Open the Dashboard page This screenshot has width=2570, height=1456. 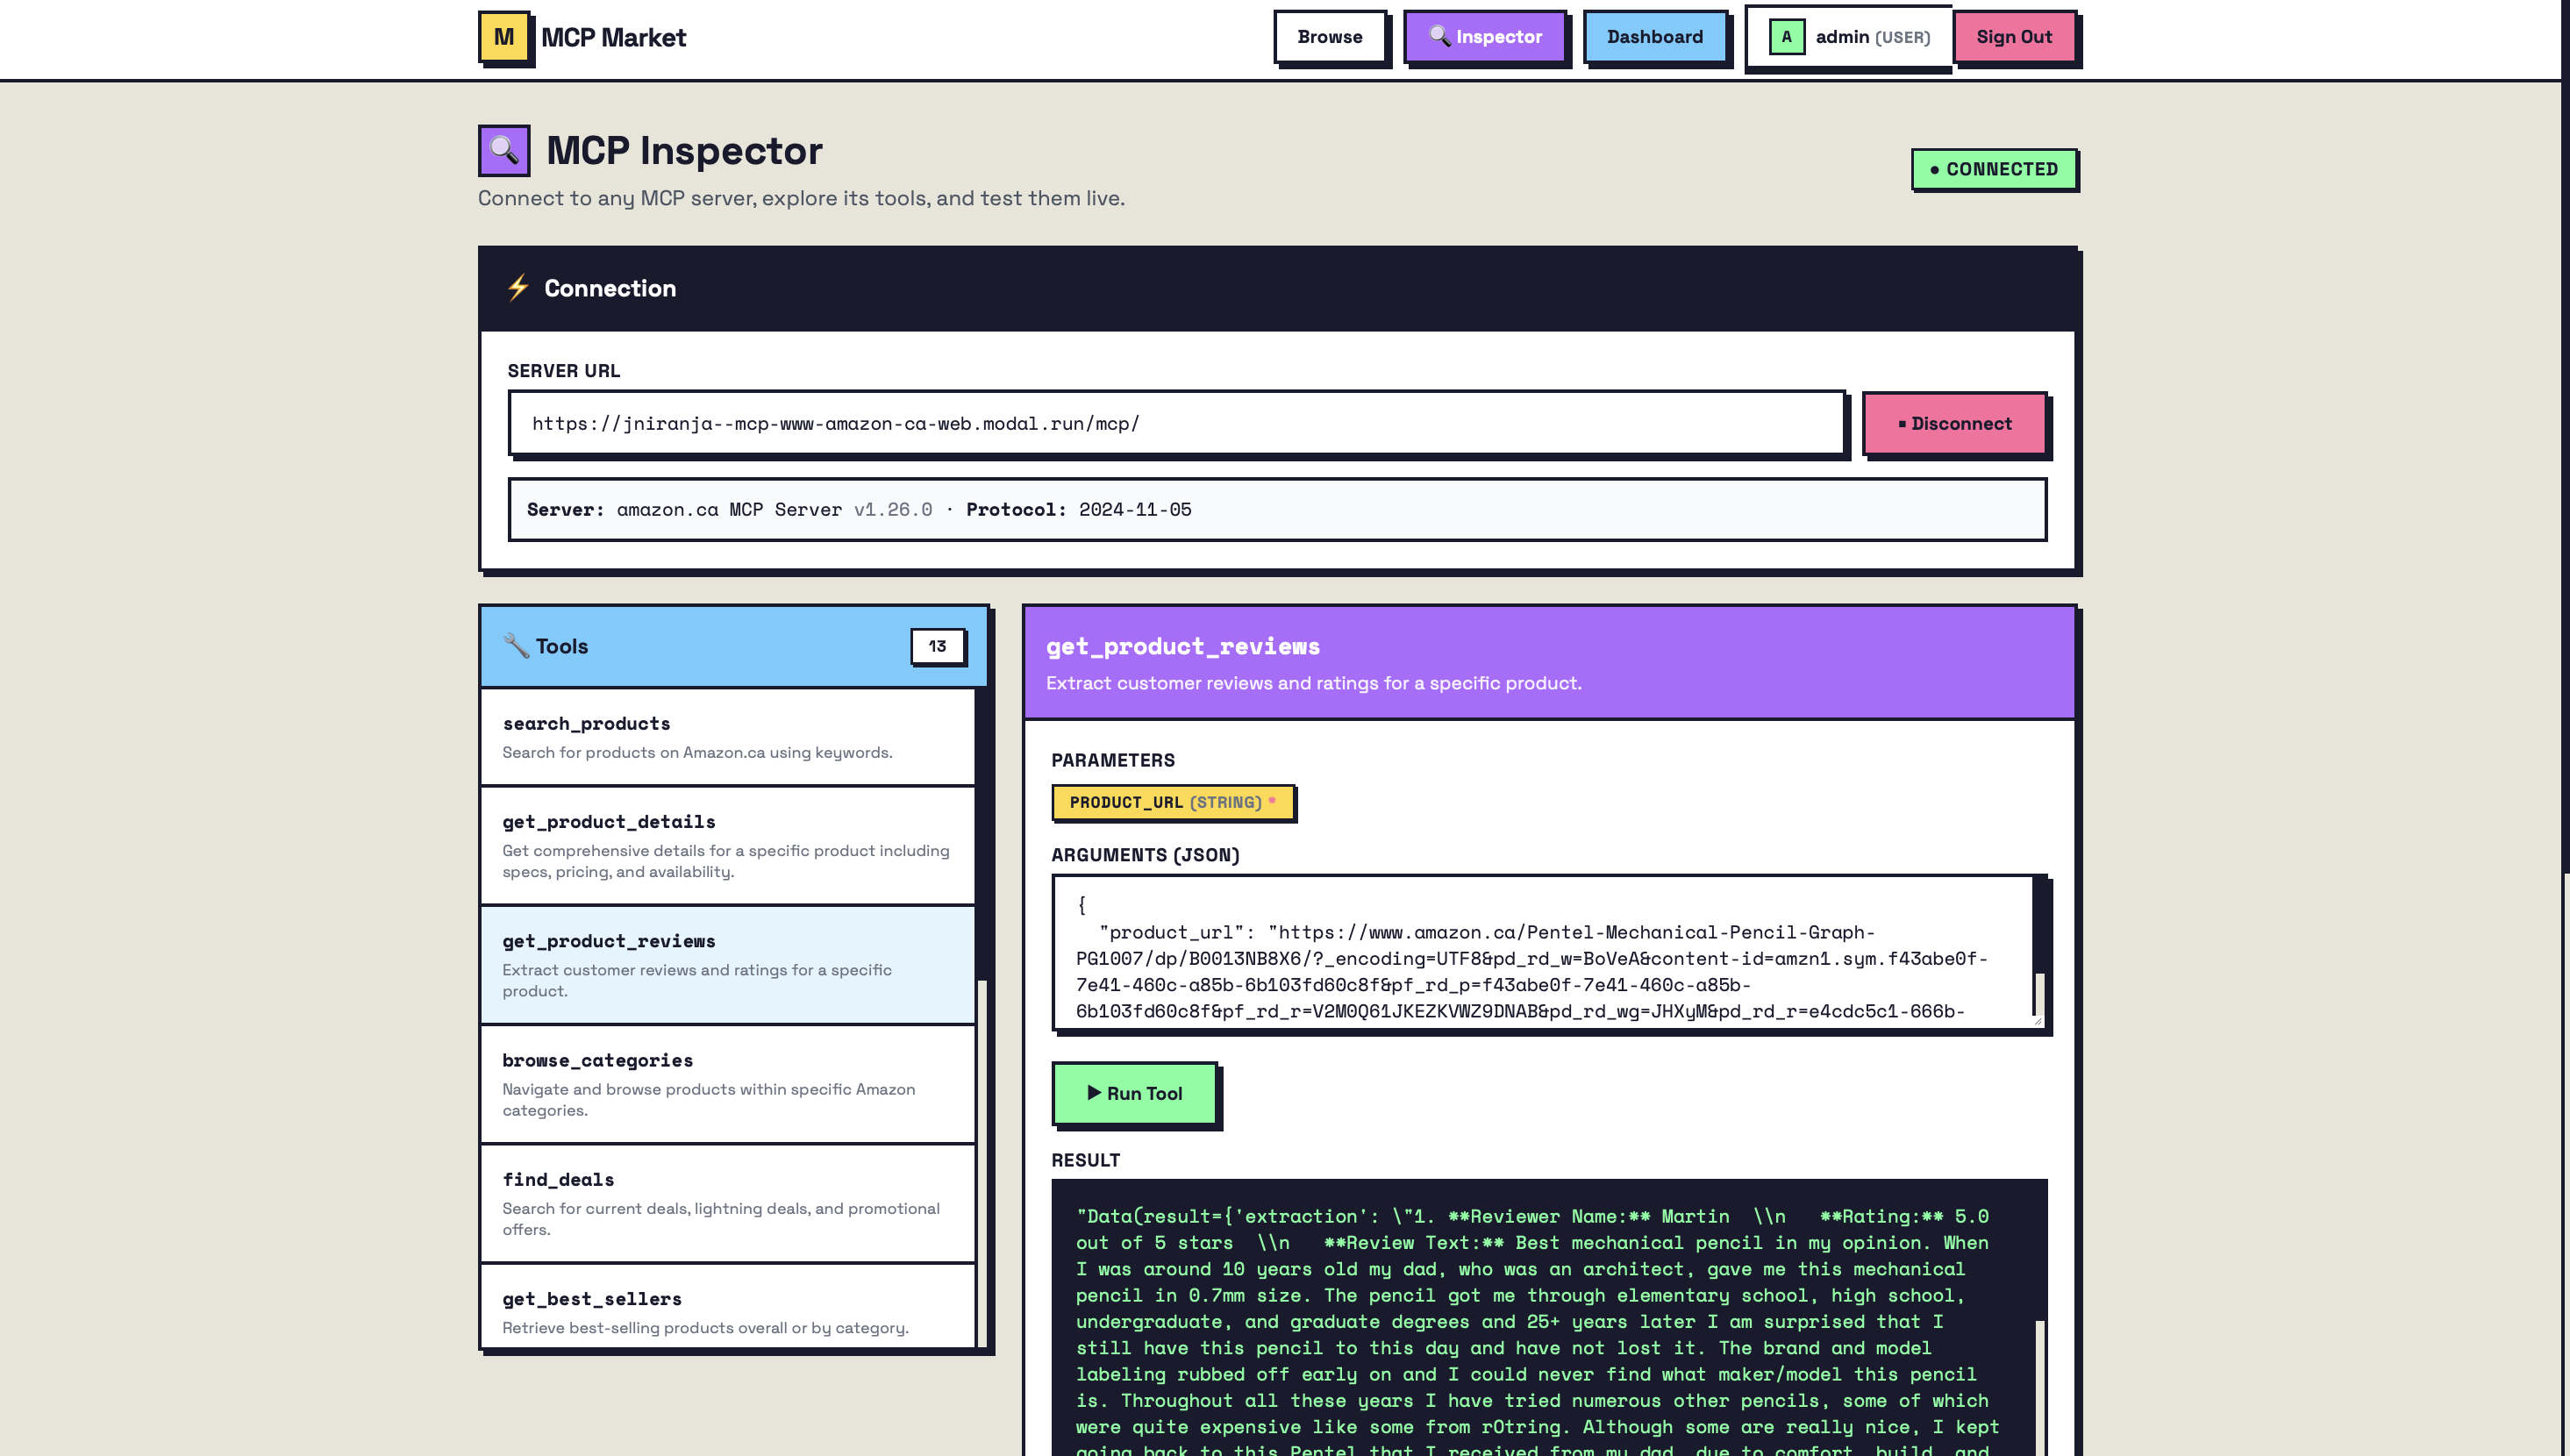pos(1654,37)
